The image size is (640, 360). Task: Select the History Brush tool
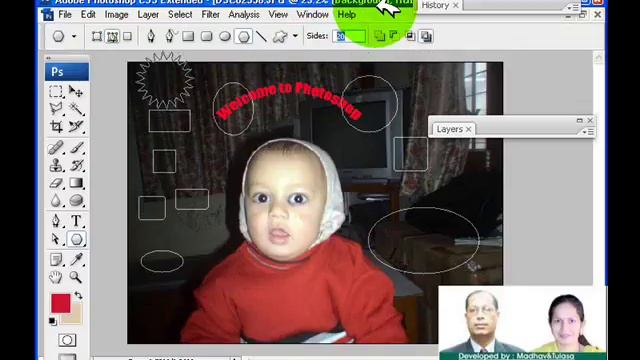76,165
